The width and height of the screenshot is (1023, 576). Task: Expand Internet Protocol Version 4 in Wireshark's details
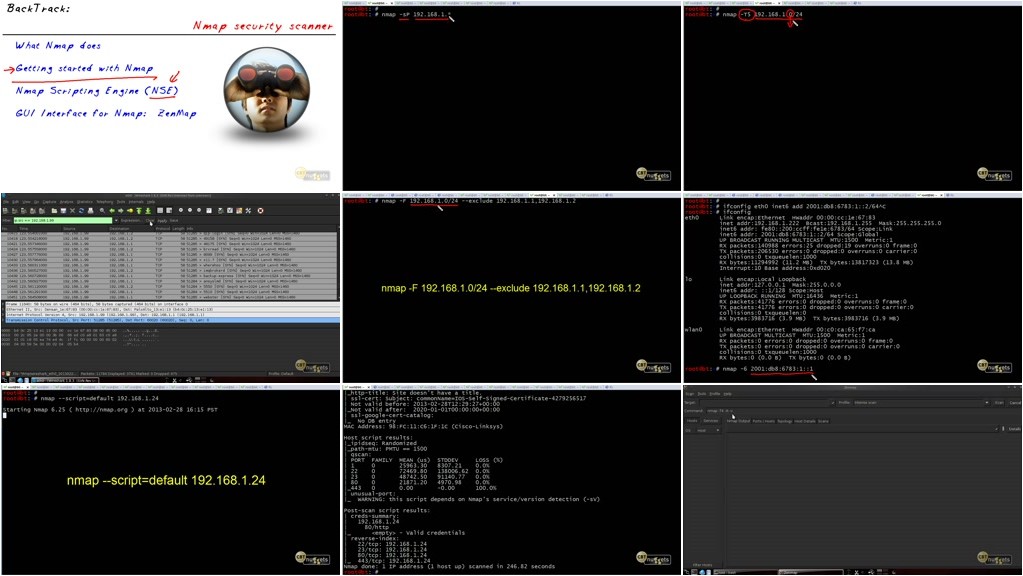coord(170,314)
